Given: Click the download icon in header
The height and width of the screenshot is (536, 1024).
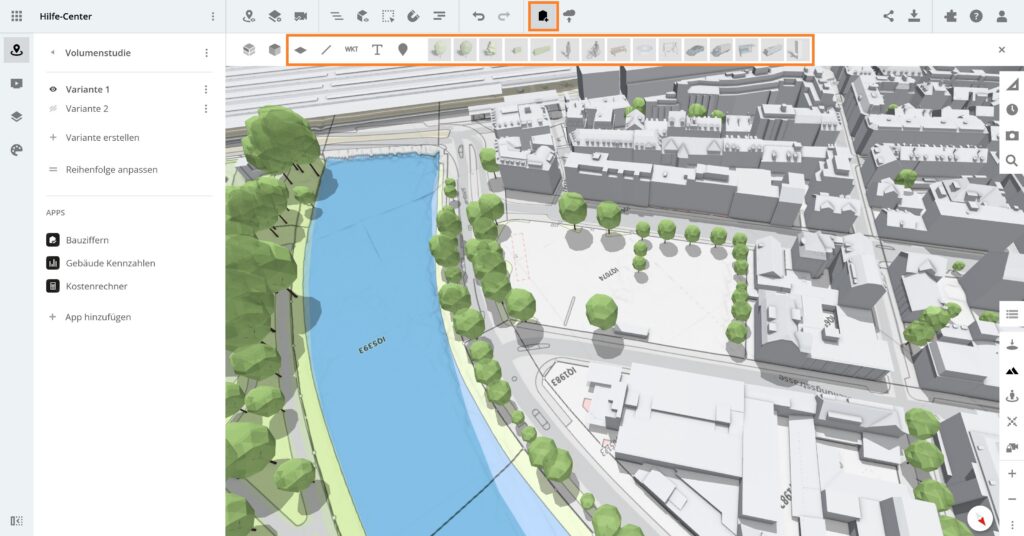Looking at the screenshot, I should pyautogui.click(x=914, y=16).
